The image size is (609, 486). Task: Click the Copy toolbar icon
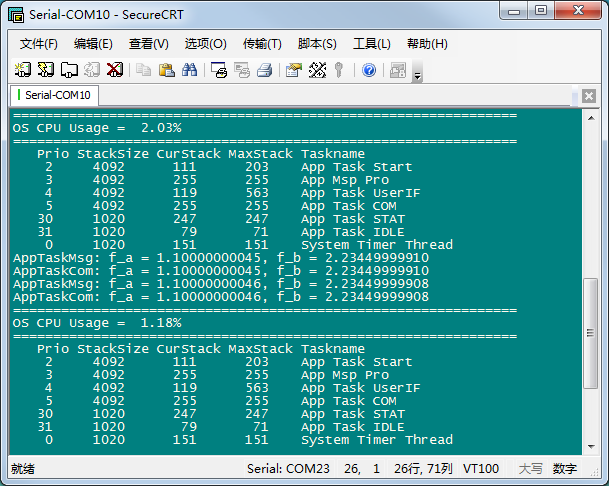point(143,70)
